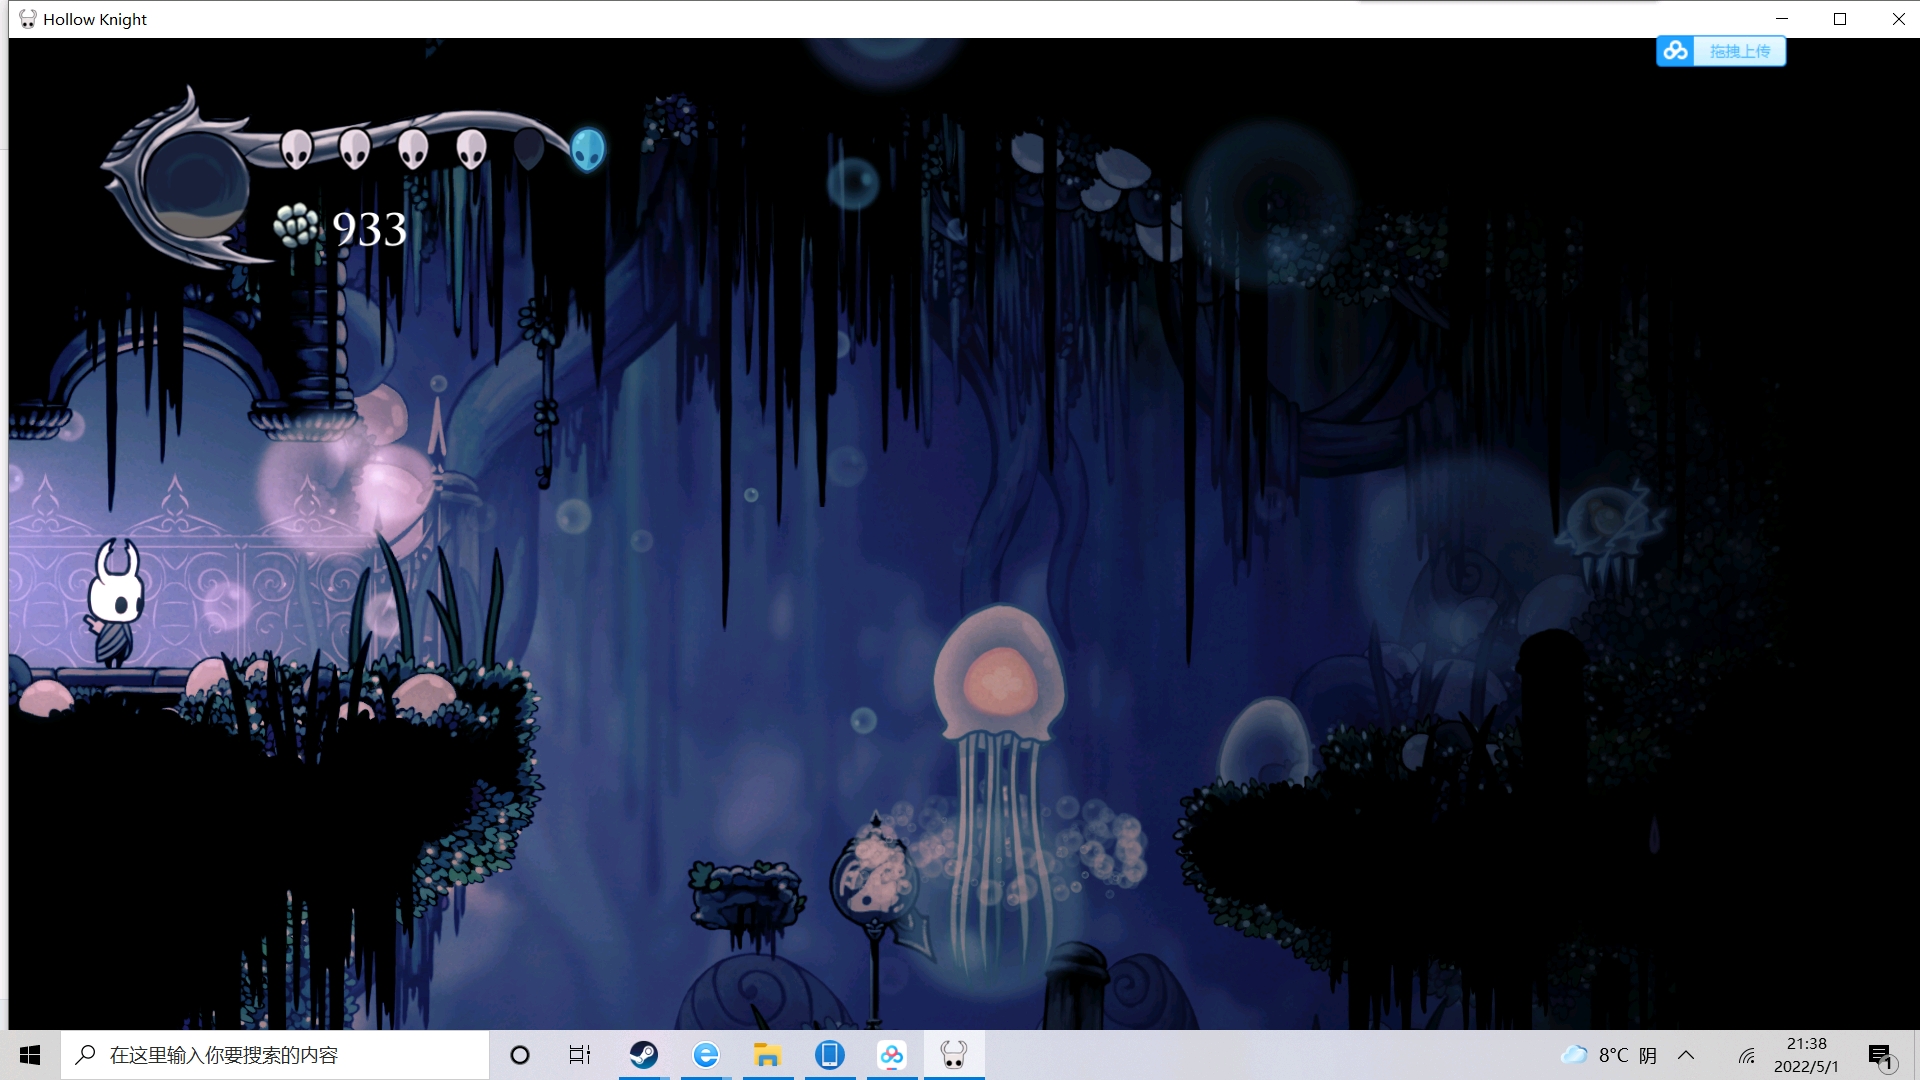
Task: Click the Wi-Fi network tray icon
Action: pyautogui.click(x=1747, y=1056)
